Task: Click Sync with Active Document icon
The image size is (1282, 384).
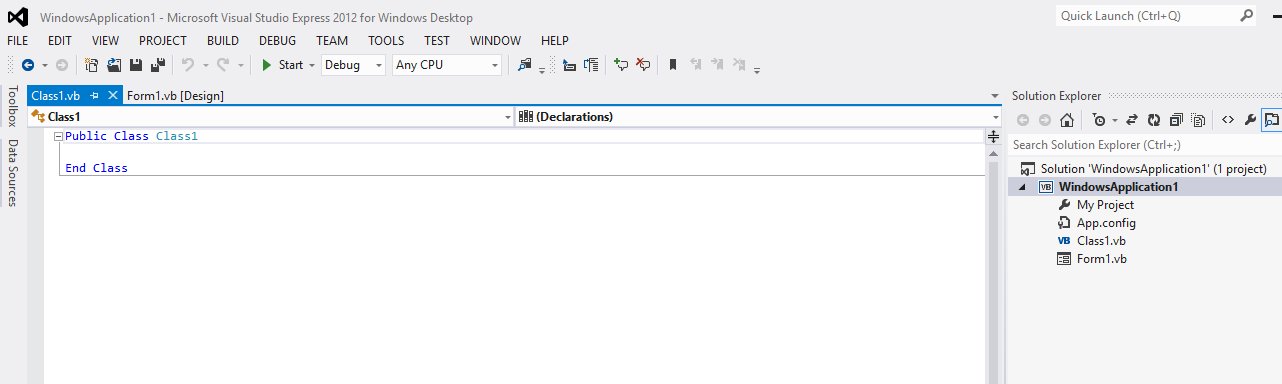Action: tap(1132, 121)
